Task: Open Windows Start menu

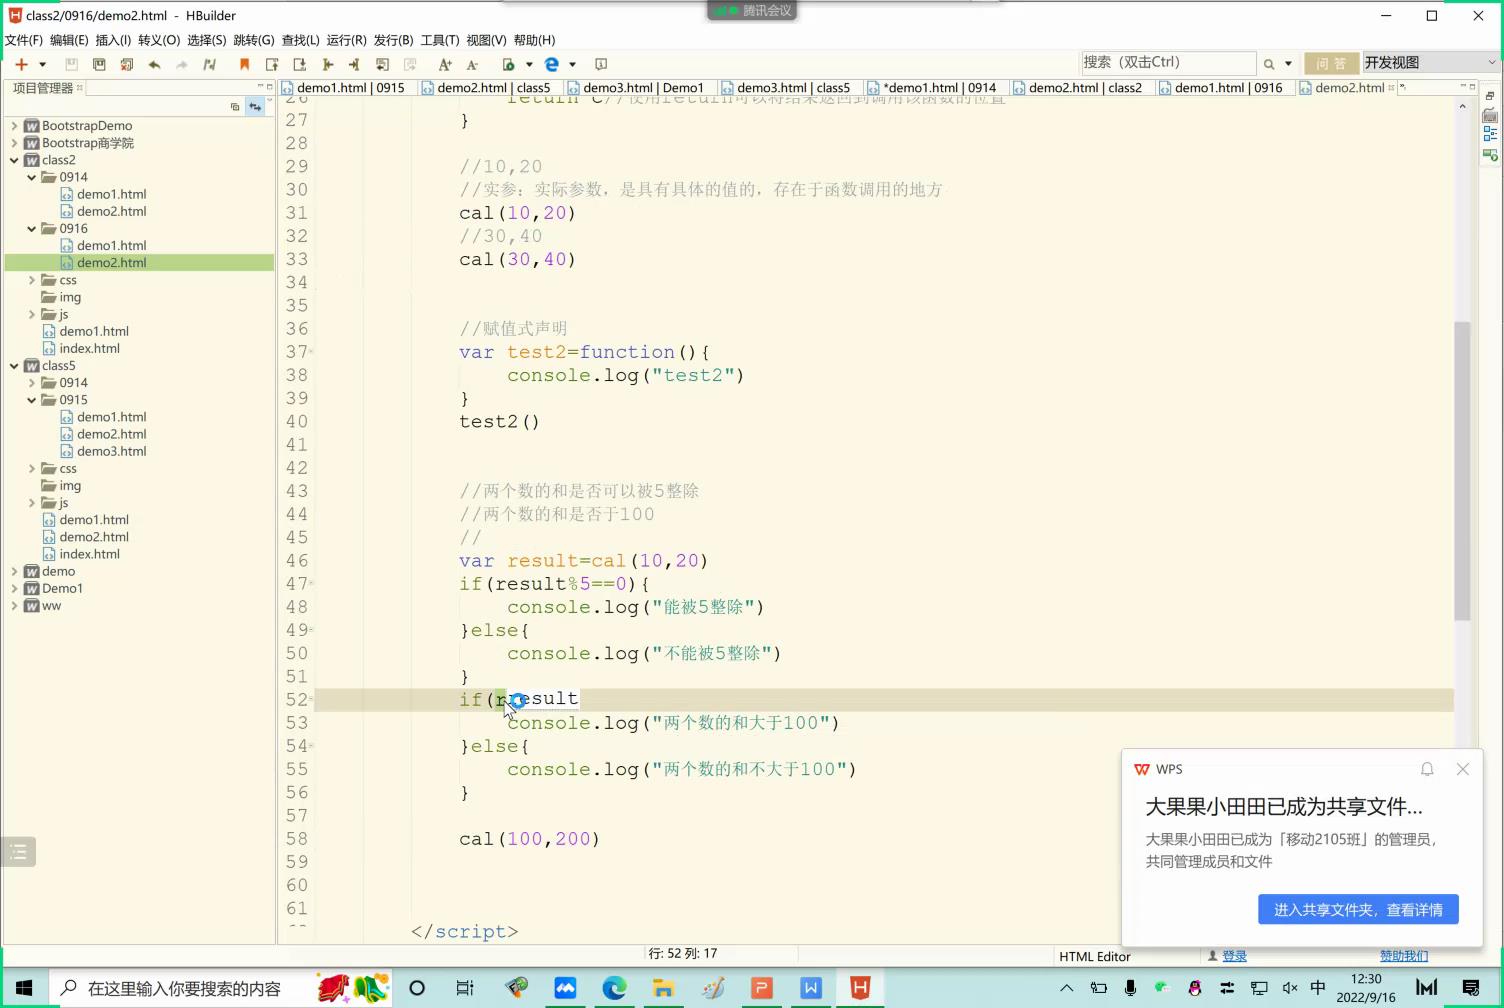Action: coord(24,988)
